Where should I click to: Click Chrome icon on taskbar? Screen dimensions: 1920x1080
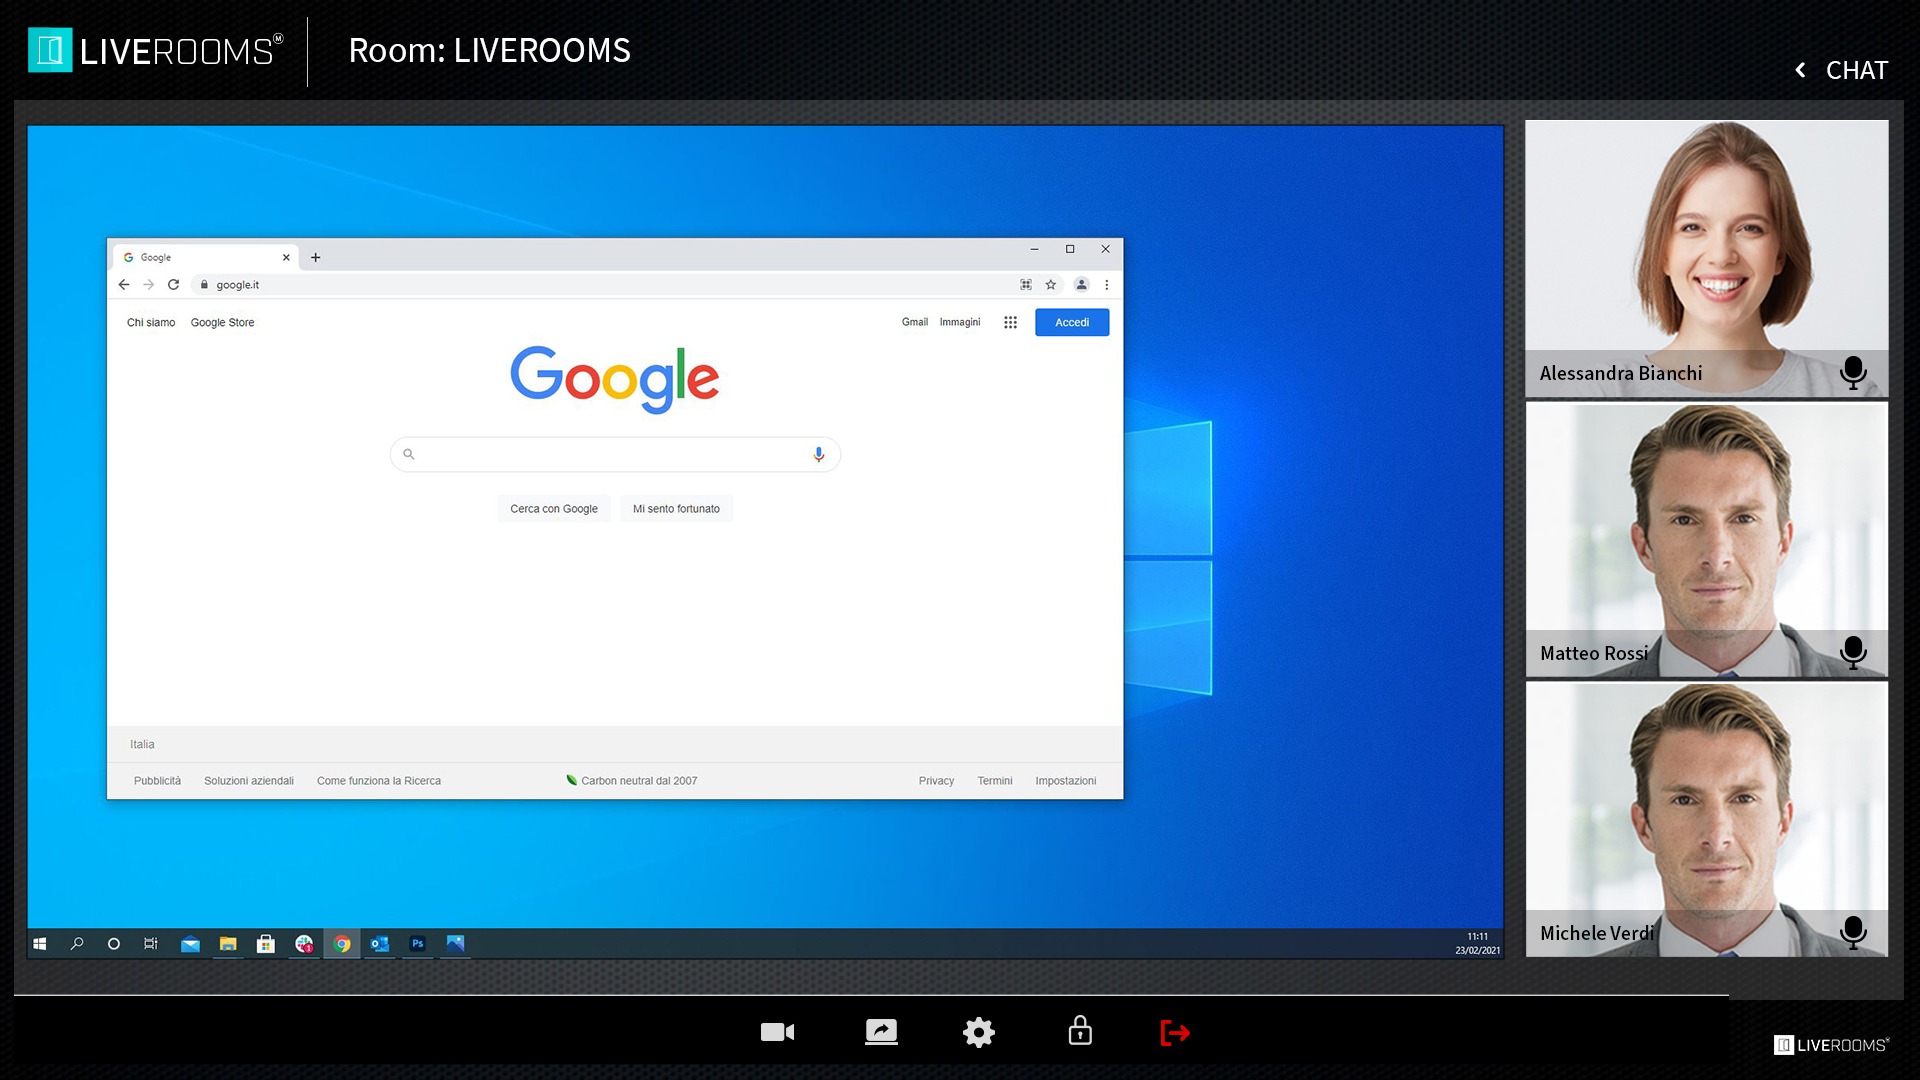tap(342, 944)
